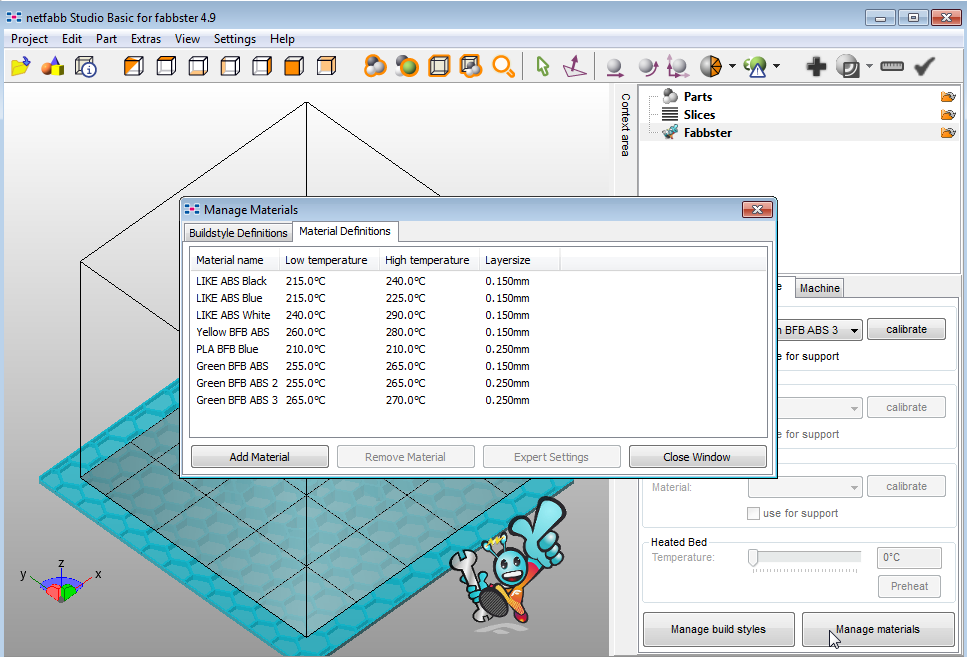Click the ruler measurement icon
The height and width of the screenshot is (657, 967).
tap(893, 67)
